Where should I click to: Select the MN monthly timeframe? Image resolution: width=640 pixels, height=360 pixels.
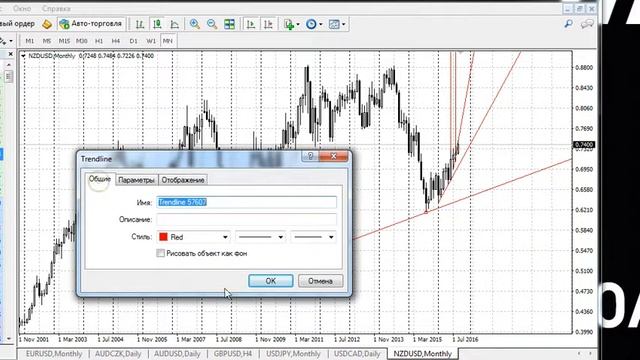pyautogui.click(x=168, y=41)
